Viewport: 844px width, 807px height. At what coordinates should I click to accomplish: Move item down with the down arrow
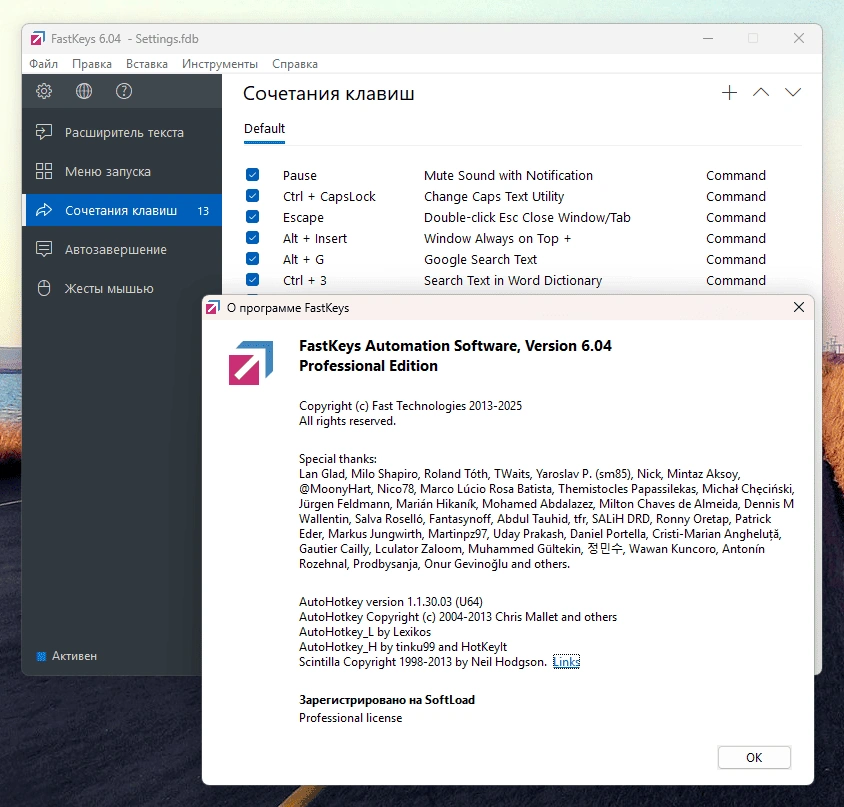tap(792, 93)
